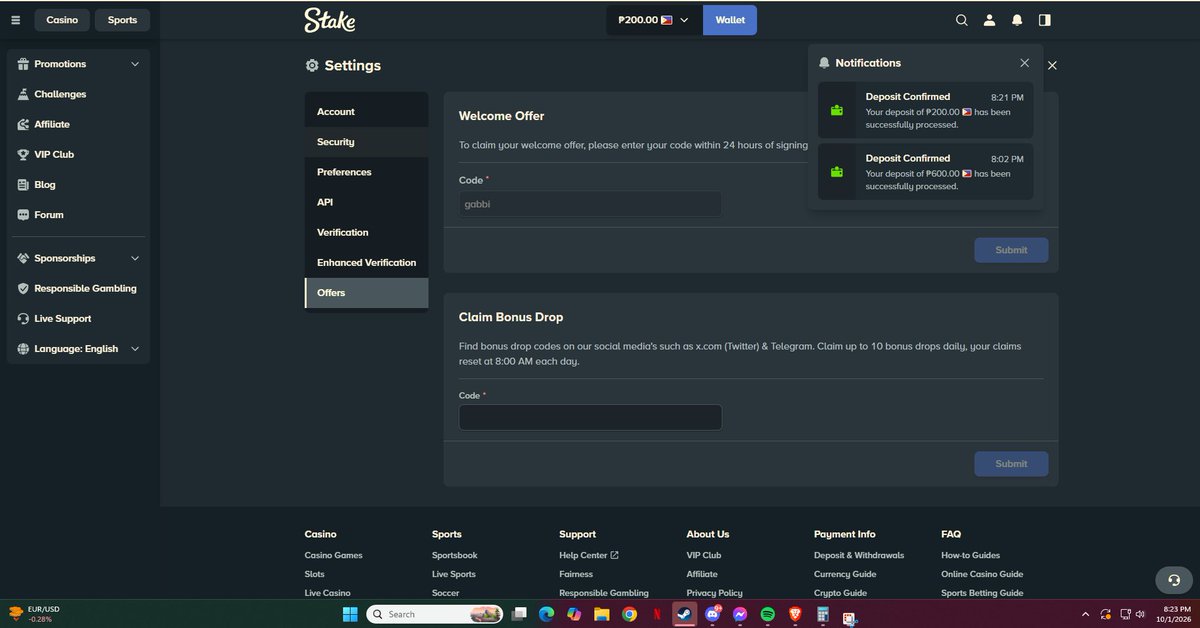Image resolution: width=1200 pixels, height=628 pixels.
Task: Open the API settings tab
Action: [366, 202]
